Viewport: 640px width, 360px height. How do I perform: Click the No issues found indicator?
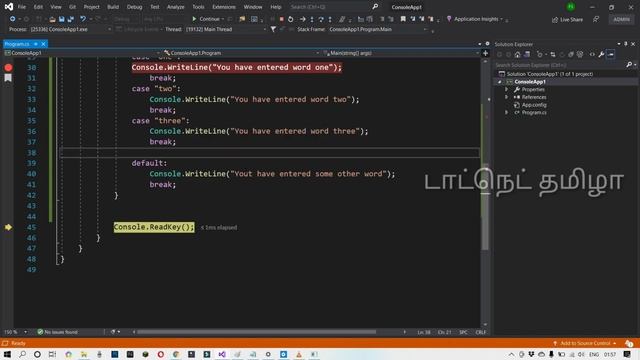pos(57,332)
